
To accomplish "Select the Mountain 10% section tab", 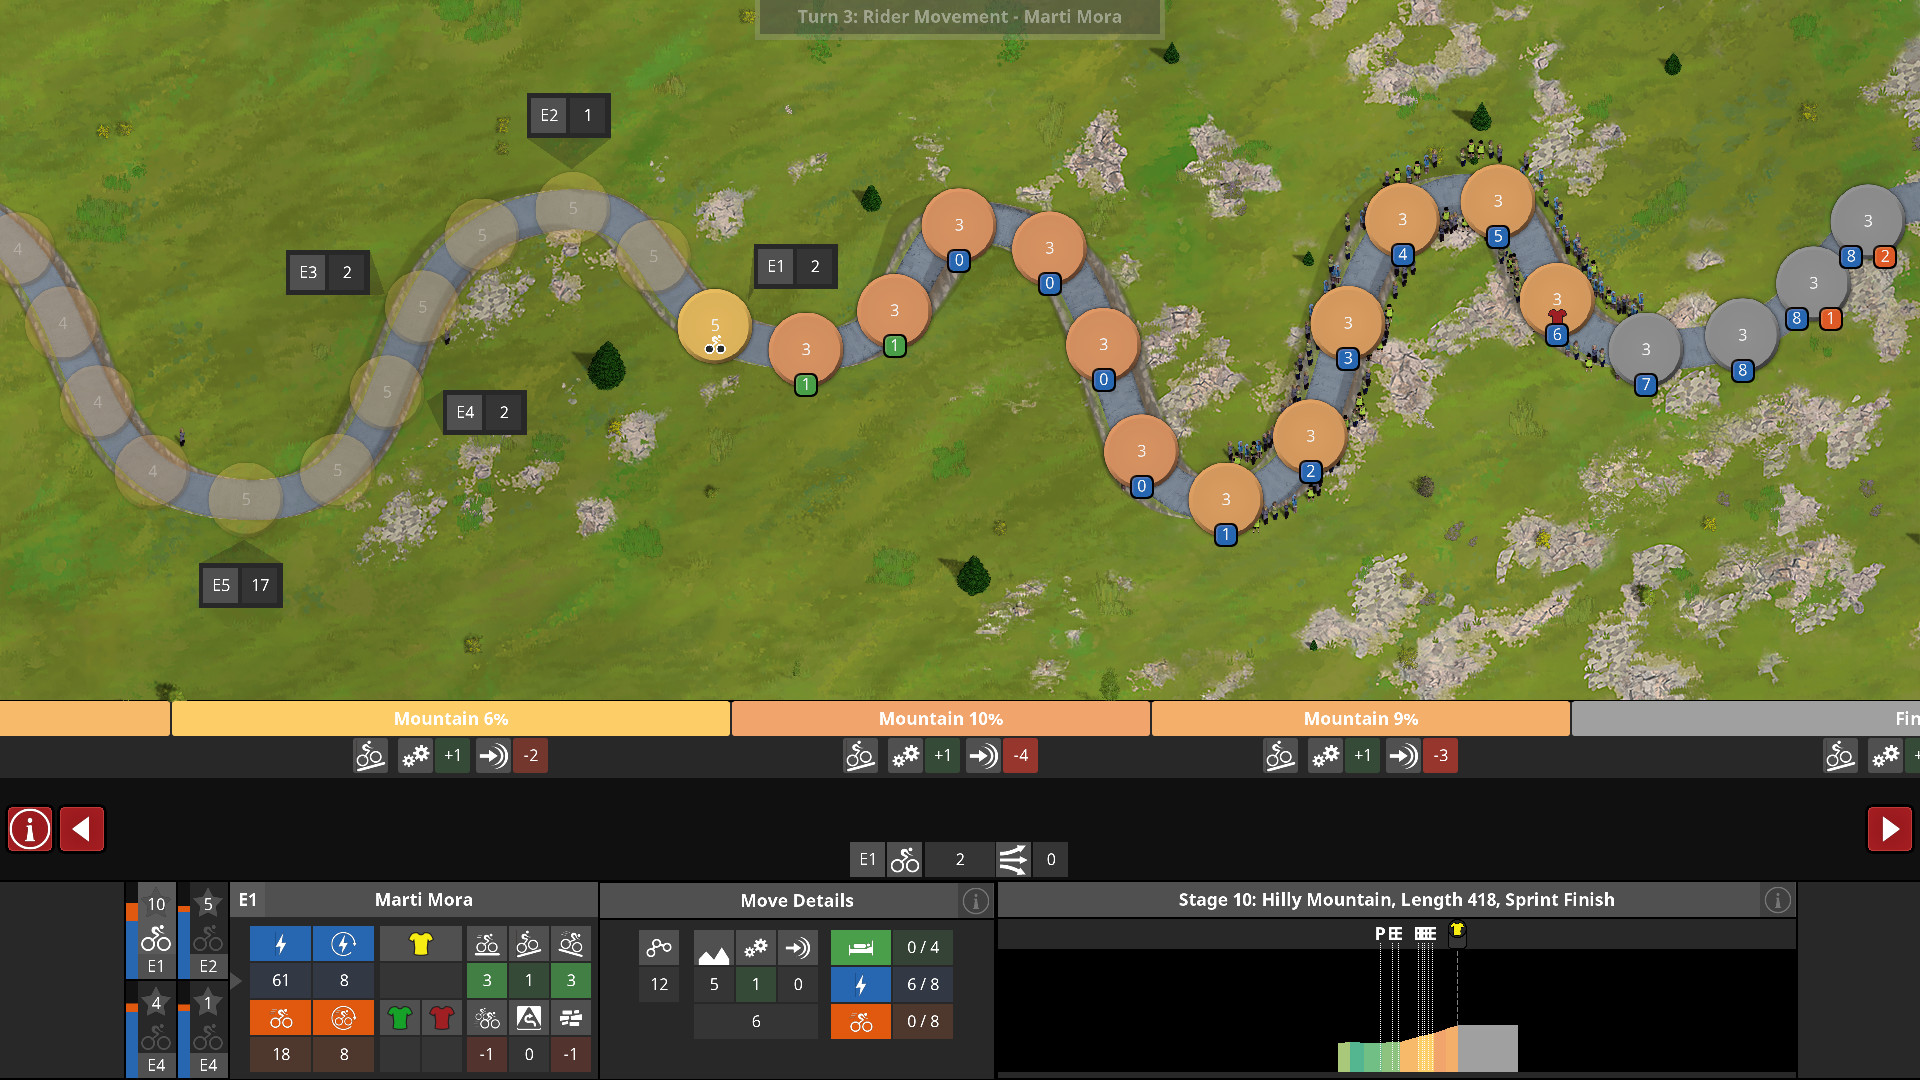I will point(940,719).
